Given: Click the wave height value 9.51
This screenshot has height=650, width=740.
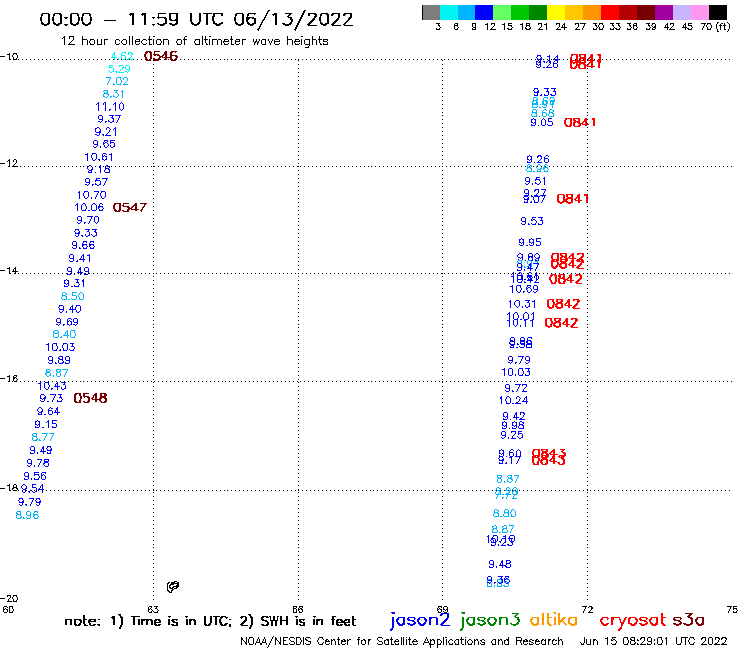Looking at the screenshot, I should [x=535, y=181].
